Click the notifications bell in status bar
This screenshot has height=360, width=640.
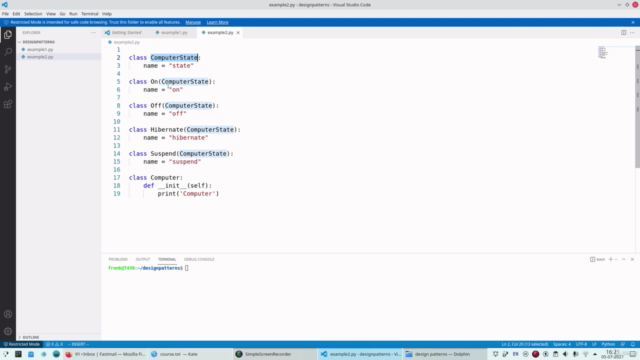[x=633, y=344]
